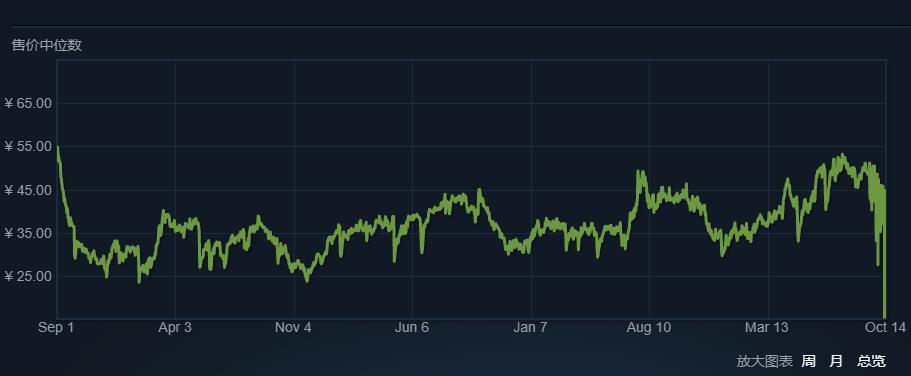
Task: Click the Apr 3 x-axis date label
Action: point(175,328)
